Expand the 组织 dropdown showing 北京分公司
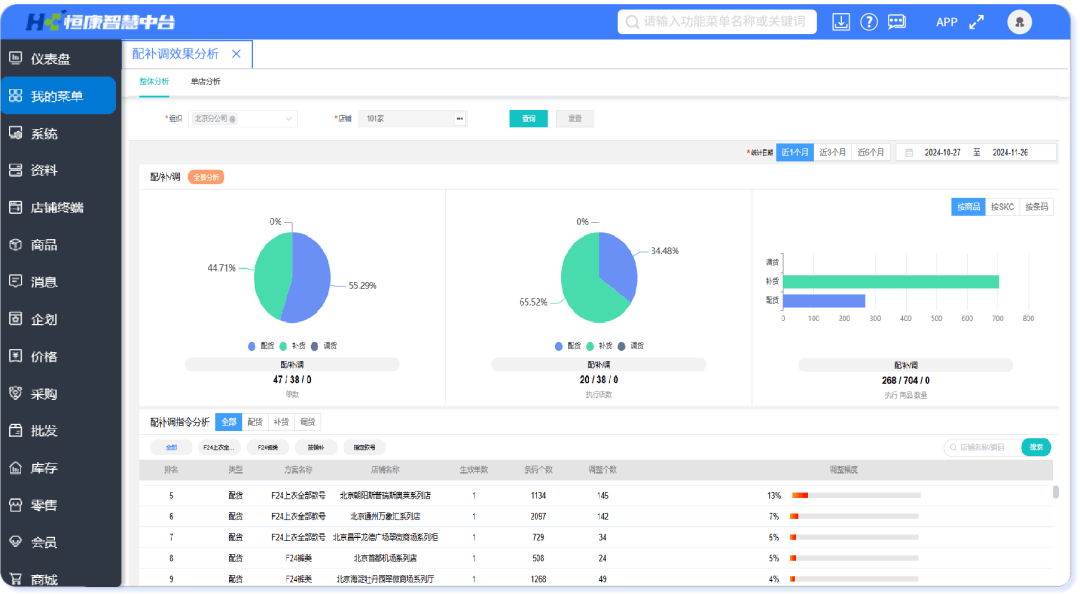The image size is (1080, 596). [242, 119]
